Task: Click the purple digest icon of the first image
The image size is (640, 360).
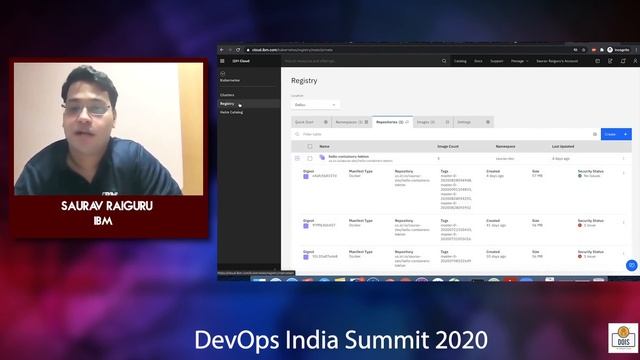Action: [x=306, y=176]
